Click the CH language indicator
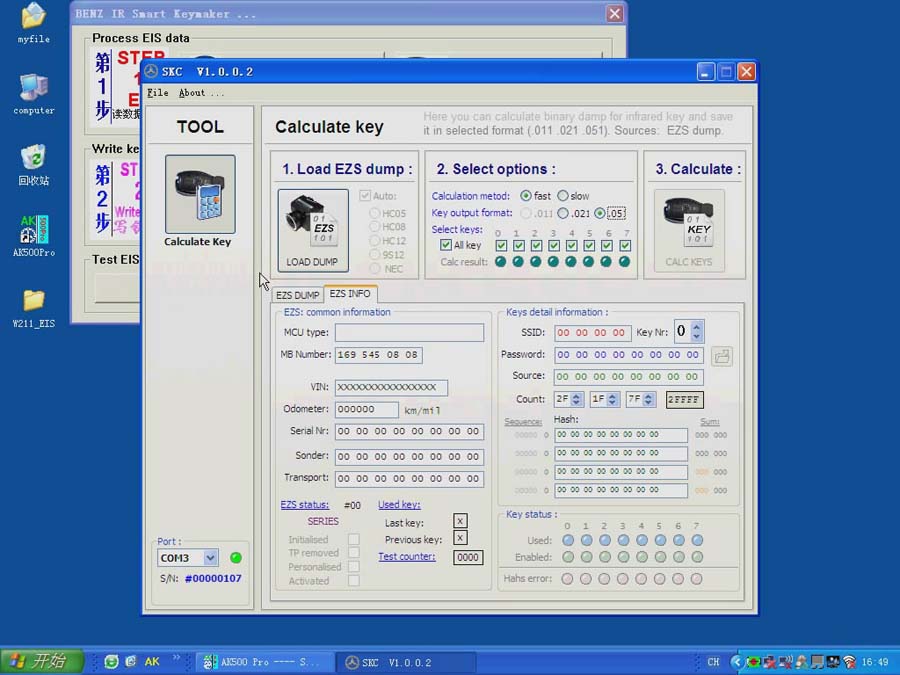The width and height of the screenshot is (900, 675). [713, 662]
